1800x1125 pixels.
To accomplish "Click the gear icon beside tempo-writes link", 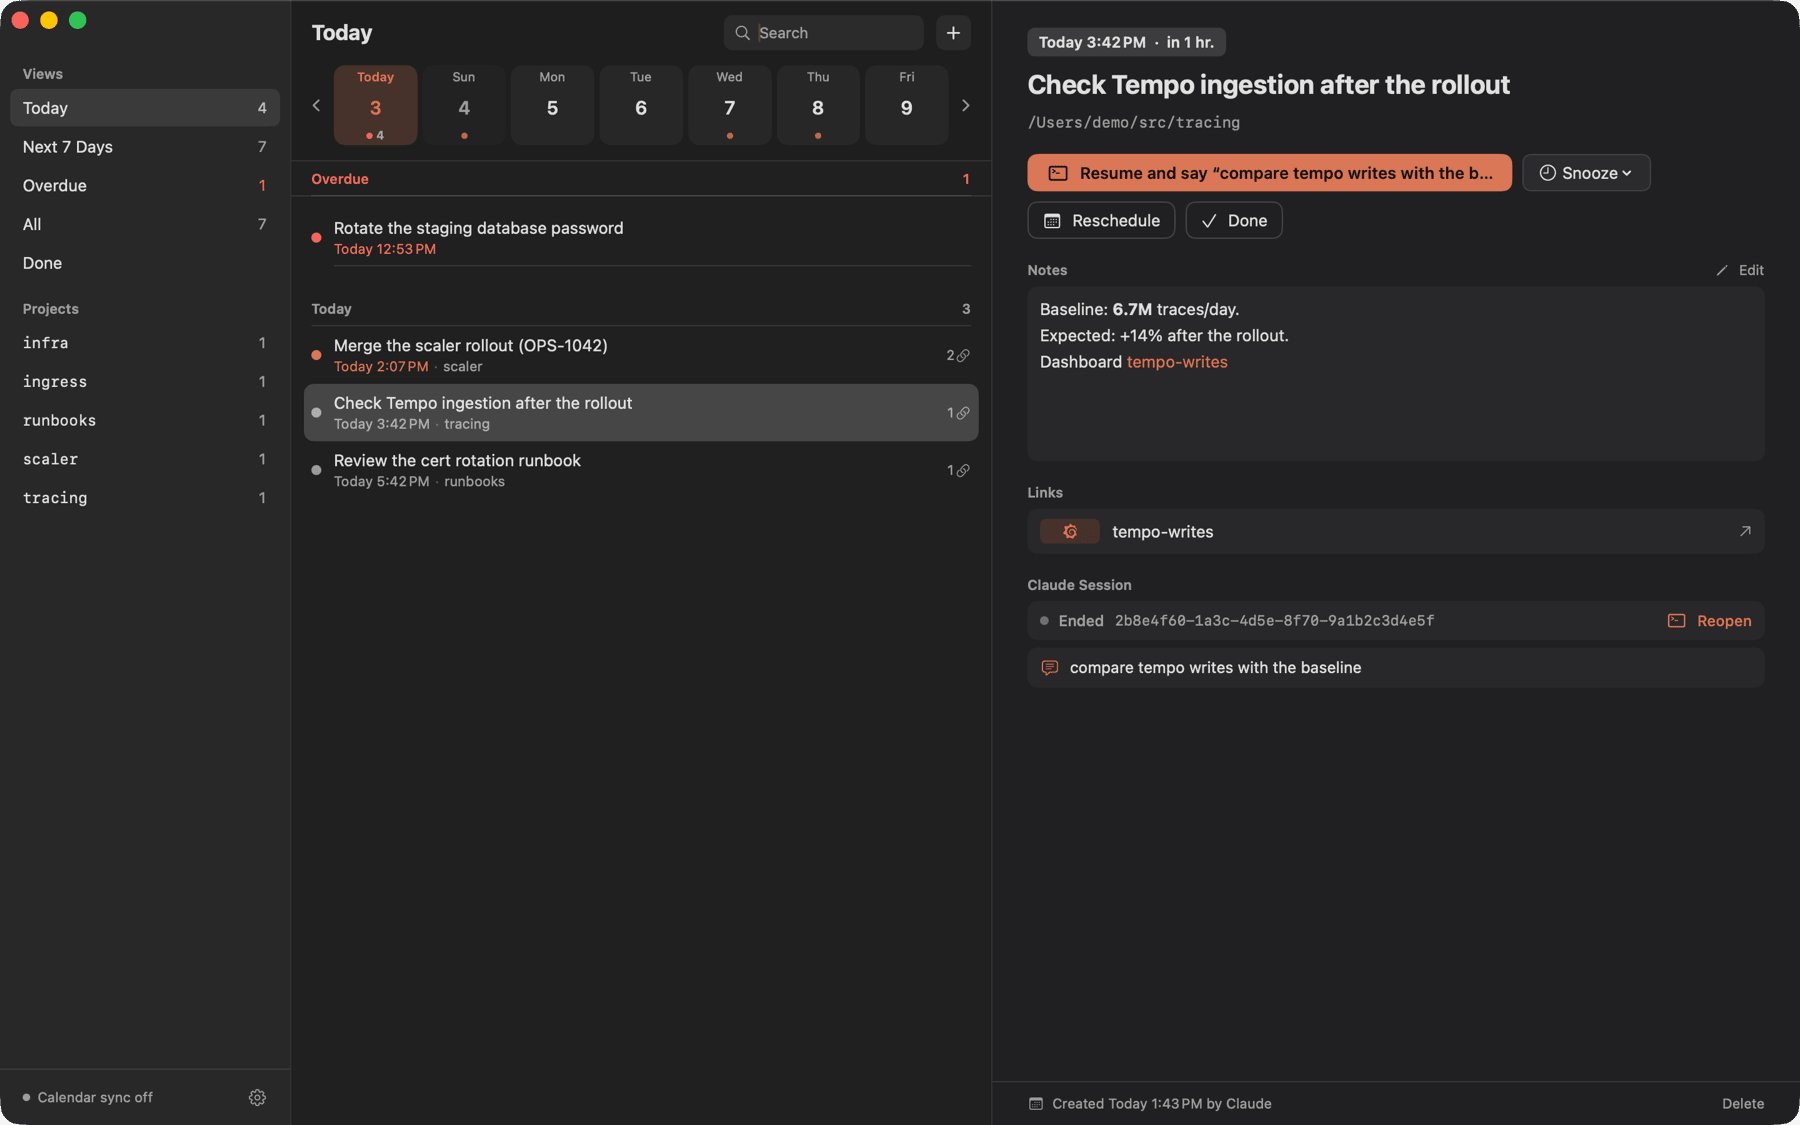I will click(x=1070, y=531).
